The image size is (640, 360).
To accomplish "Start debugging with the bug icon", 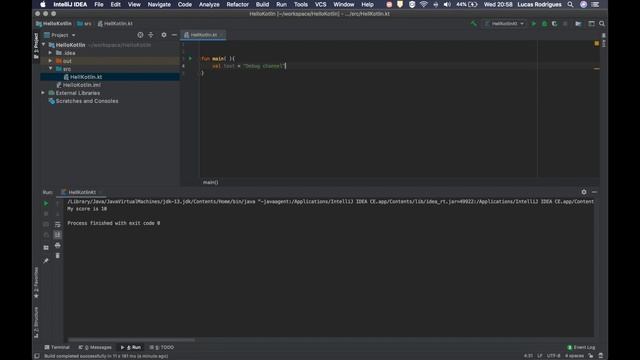I will coord(544,24).
